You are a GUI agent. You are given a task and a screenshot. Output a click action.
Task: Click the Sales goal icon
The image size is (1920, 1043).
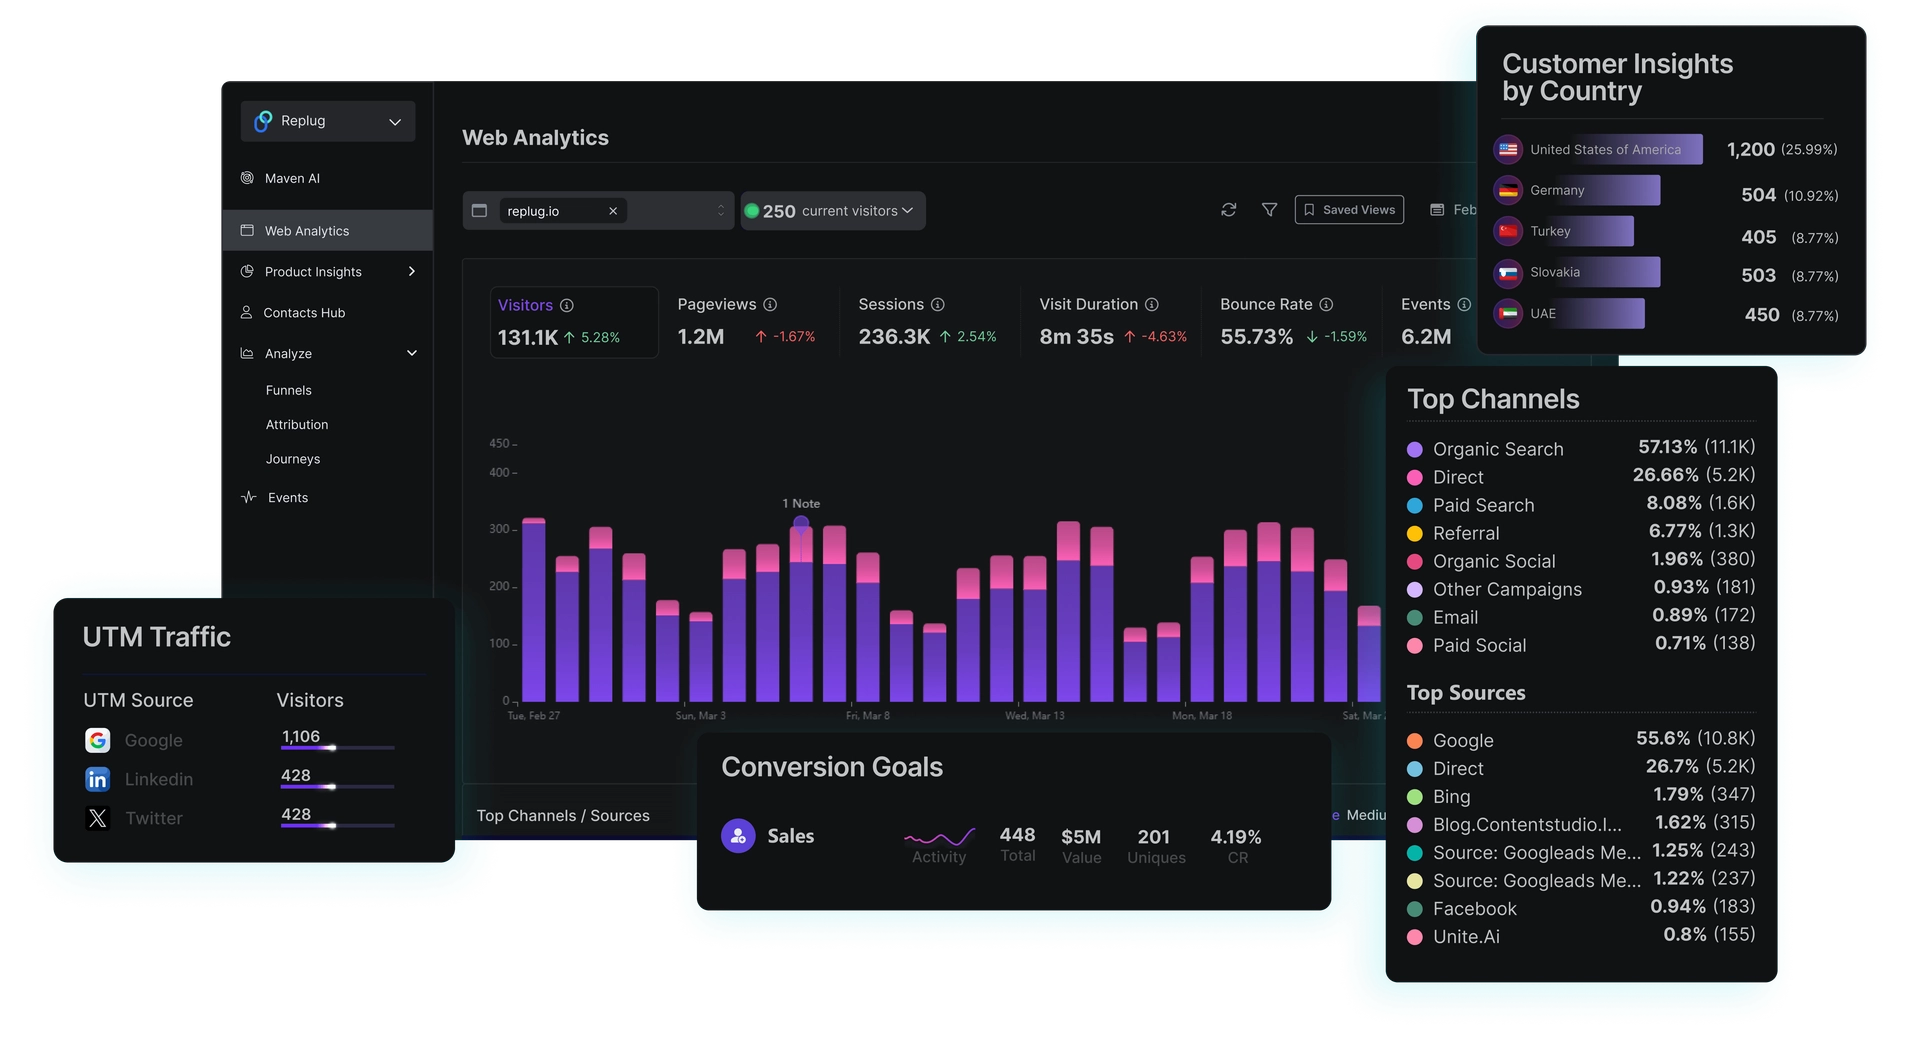coord(738,836)
